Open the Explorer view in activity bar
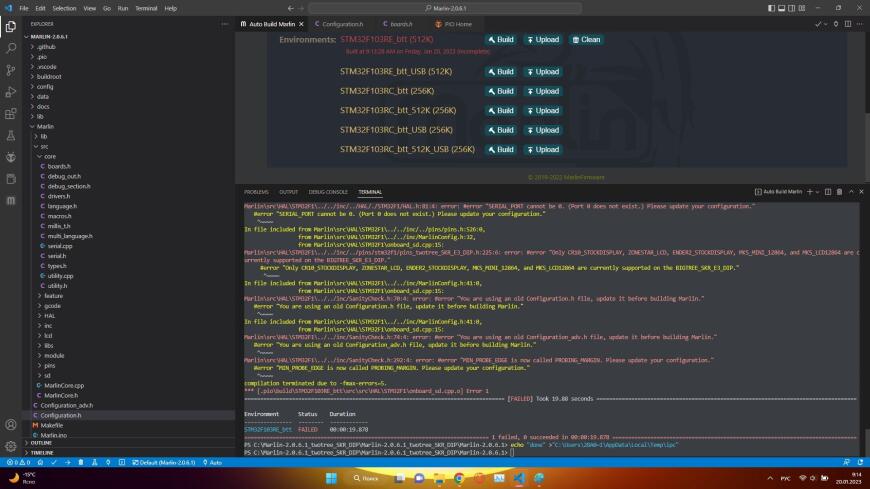Viewport: 870px width, 489px height. tap(11, 27)
